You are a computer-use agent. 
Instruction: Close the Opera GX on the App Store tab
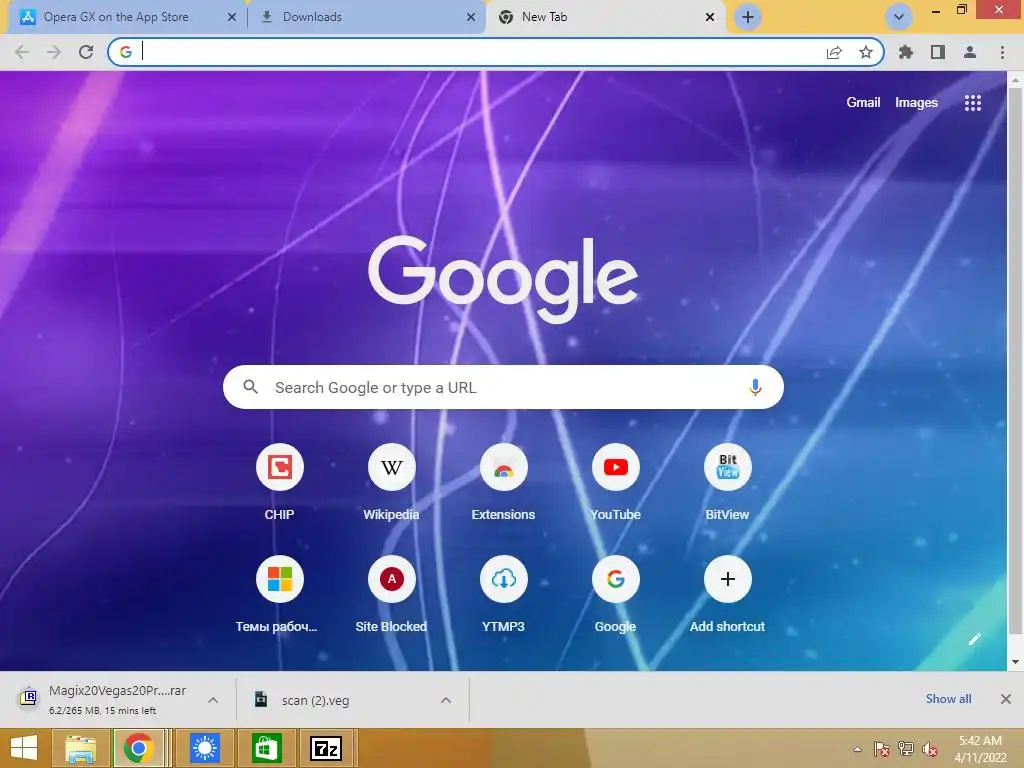pyautogui.click(x=232, y=18)
